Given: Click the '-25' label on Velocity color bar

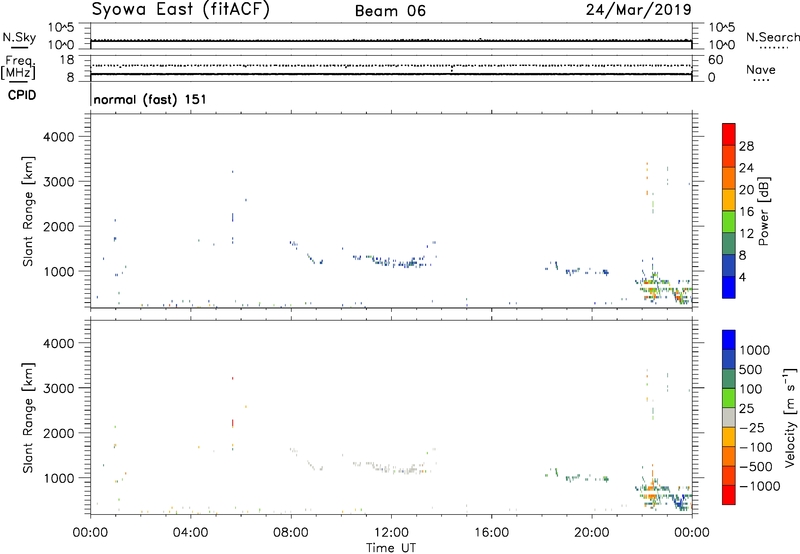Looking at the screenshot, I should tap(751, 428).
